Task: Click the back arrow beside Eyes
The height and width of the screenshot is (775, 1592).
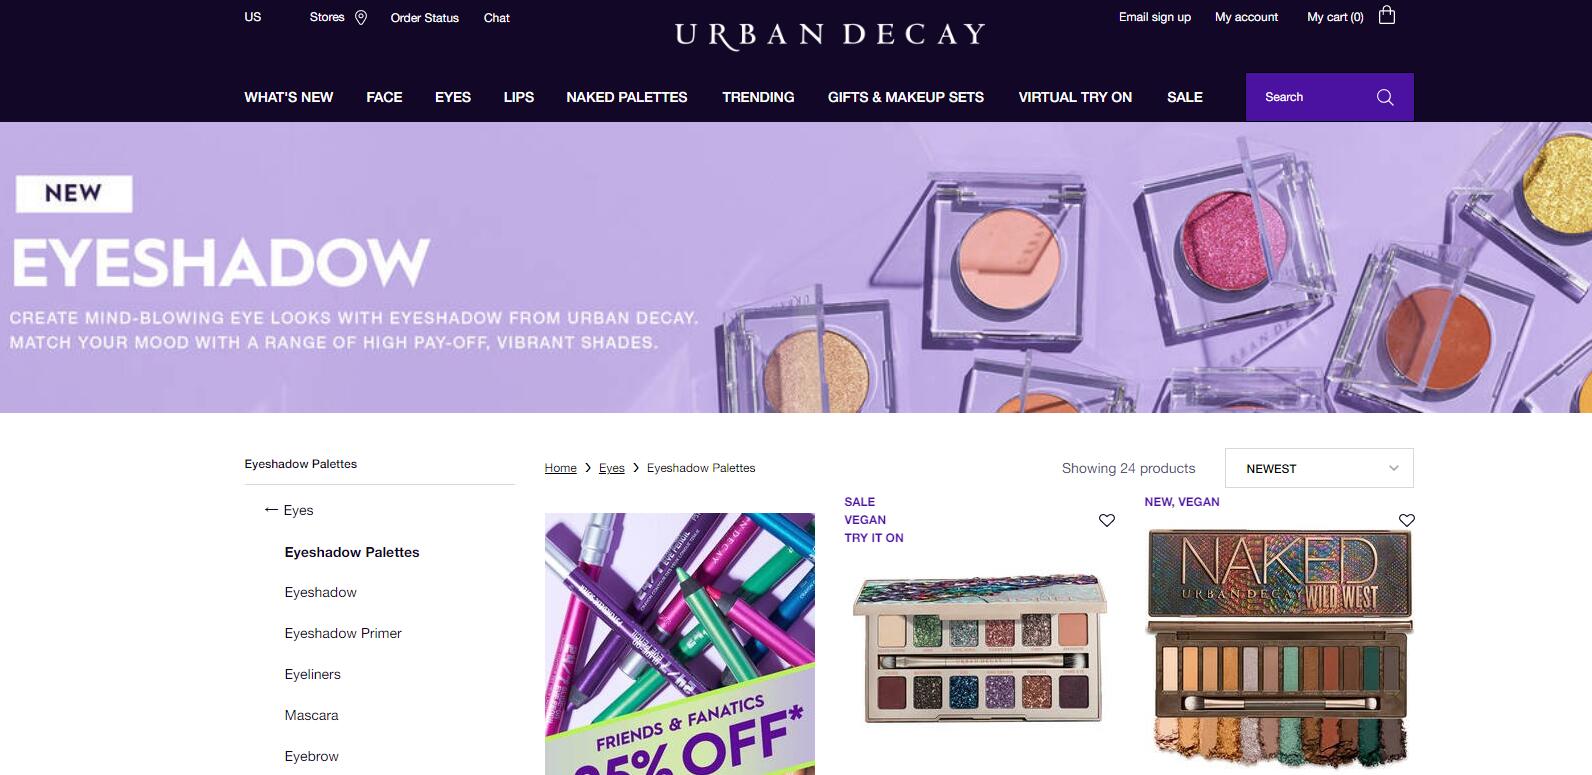Action: pyautogui.click(x=271, y=510)
